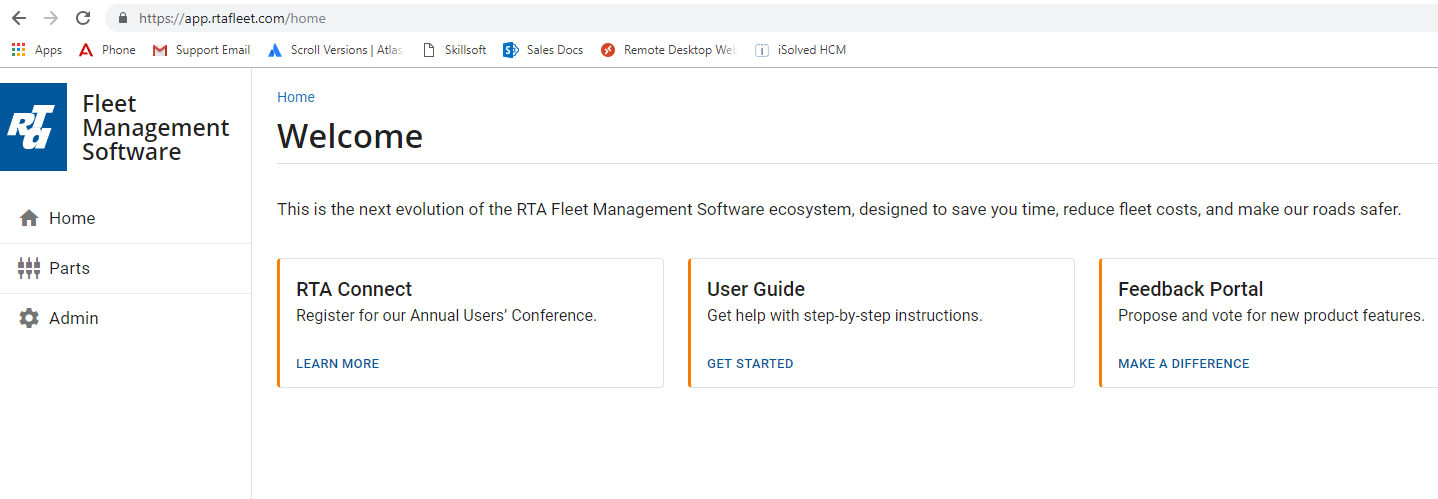Click GET STARTED on the User Guide card
The height and width of the screenshot is (499, 1438).
[x=750, y=364]
